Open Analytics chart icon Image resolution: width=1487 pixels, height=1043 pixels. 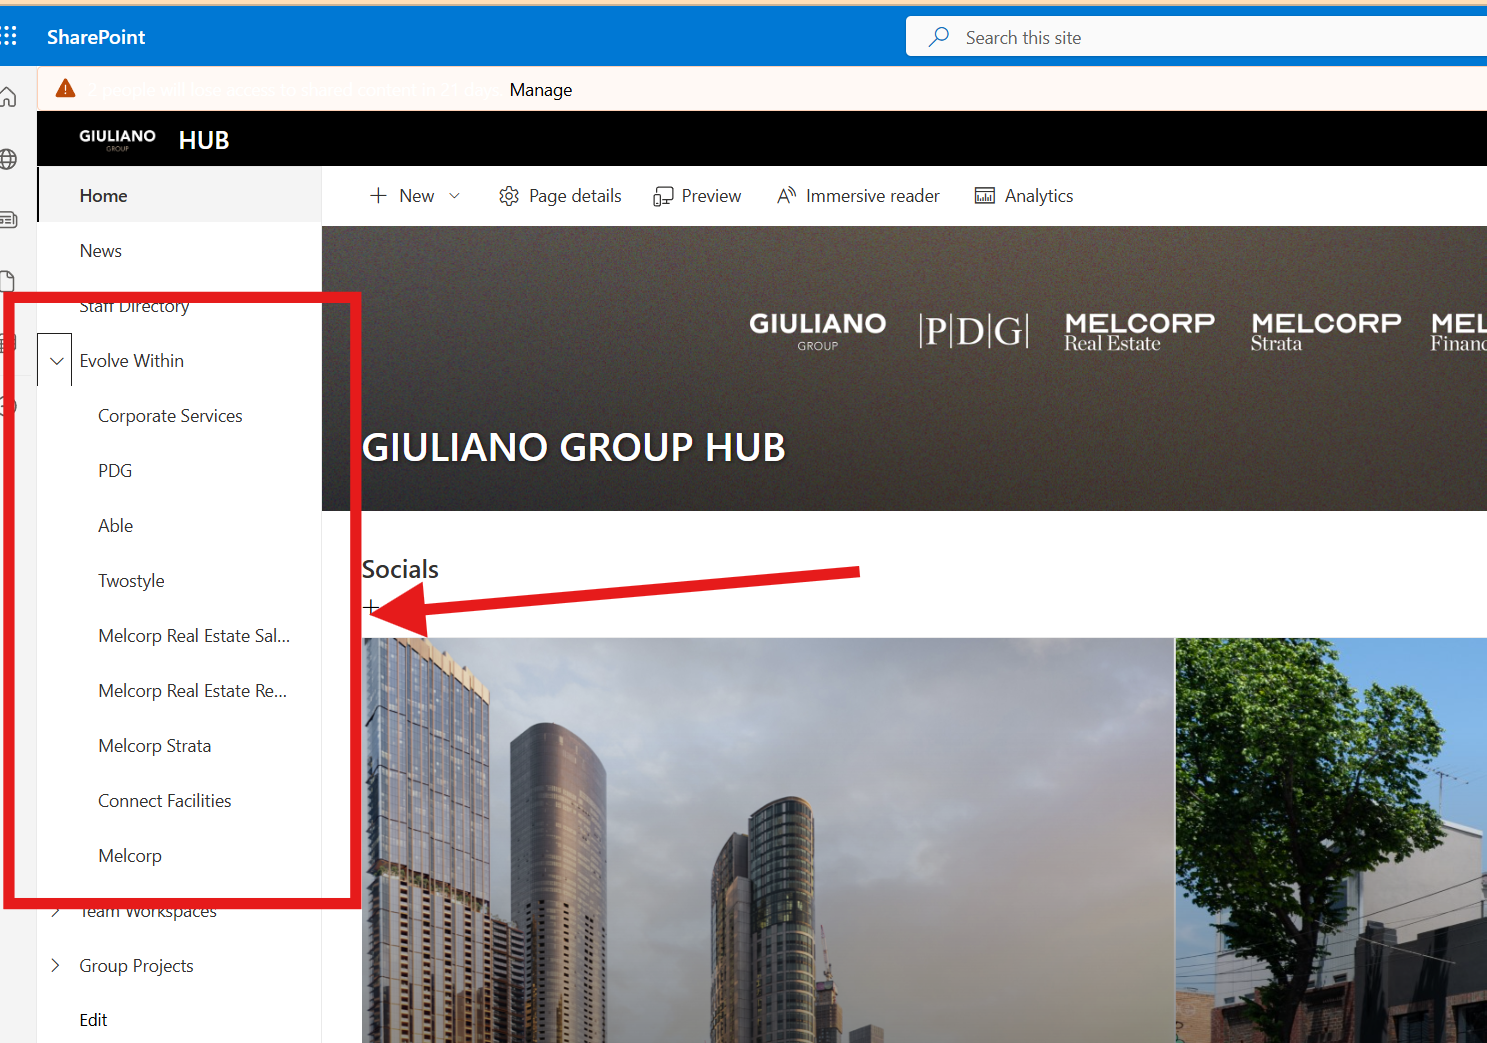click(985, 196)
